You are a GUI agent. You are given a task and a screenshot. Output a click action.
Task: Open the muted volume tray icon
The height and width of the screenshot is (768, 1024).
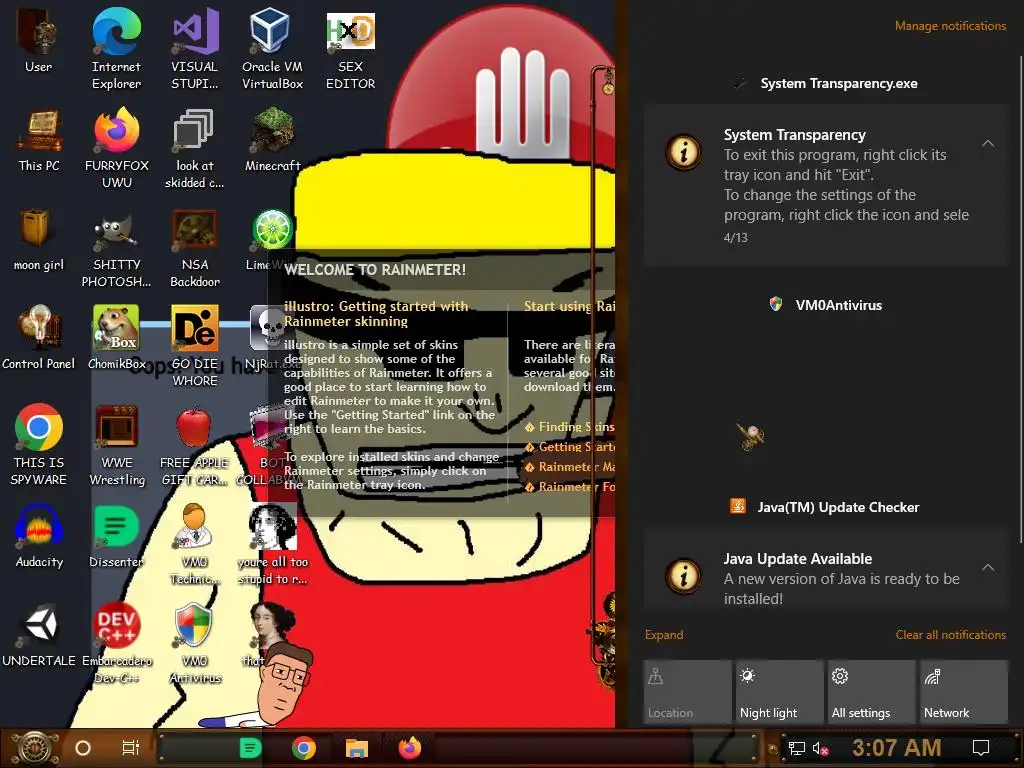tap(821, 748)
